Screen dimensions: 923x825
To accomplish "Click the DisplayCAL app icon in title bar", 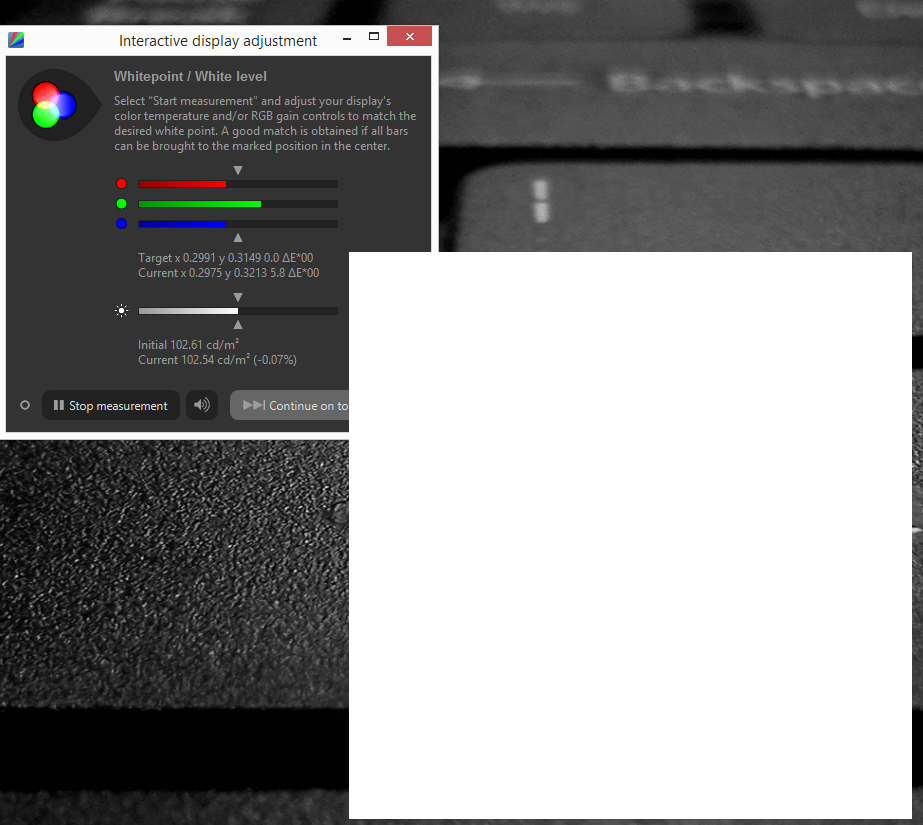I will [16, 40].
